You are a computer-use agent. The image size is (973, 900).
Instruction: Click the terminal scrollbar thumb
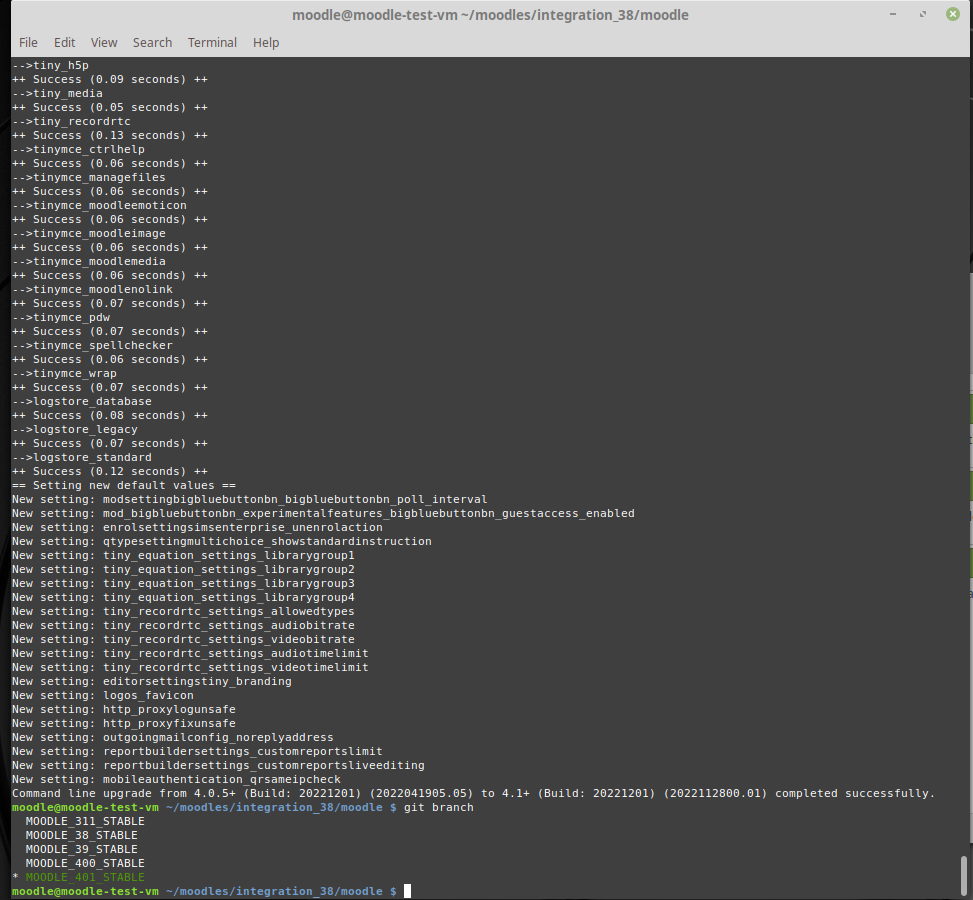tap(964, 875)
